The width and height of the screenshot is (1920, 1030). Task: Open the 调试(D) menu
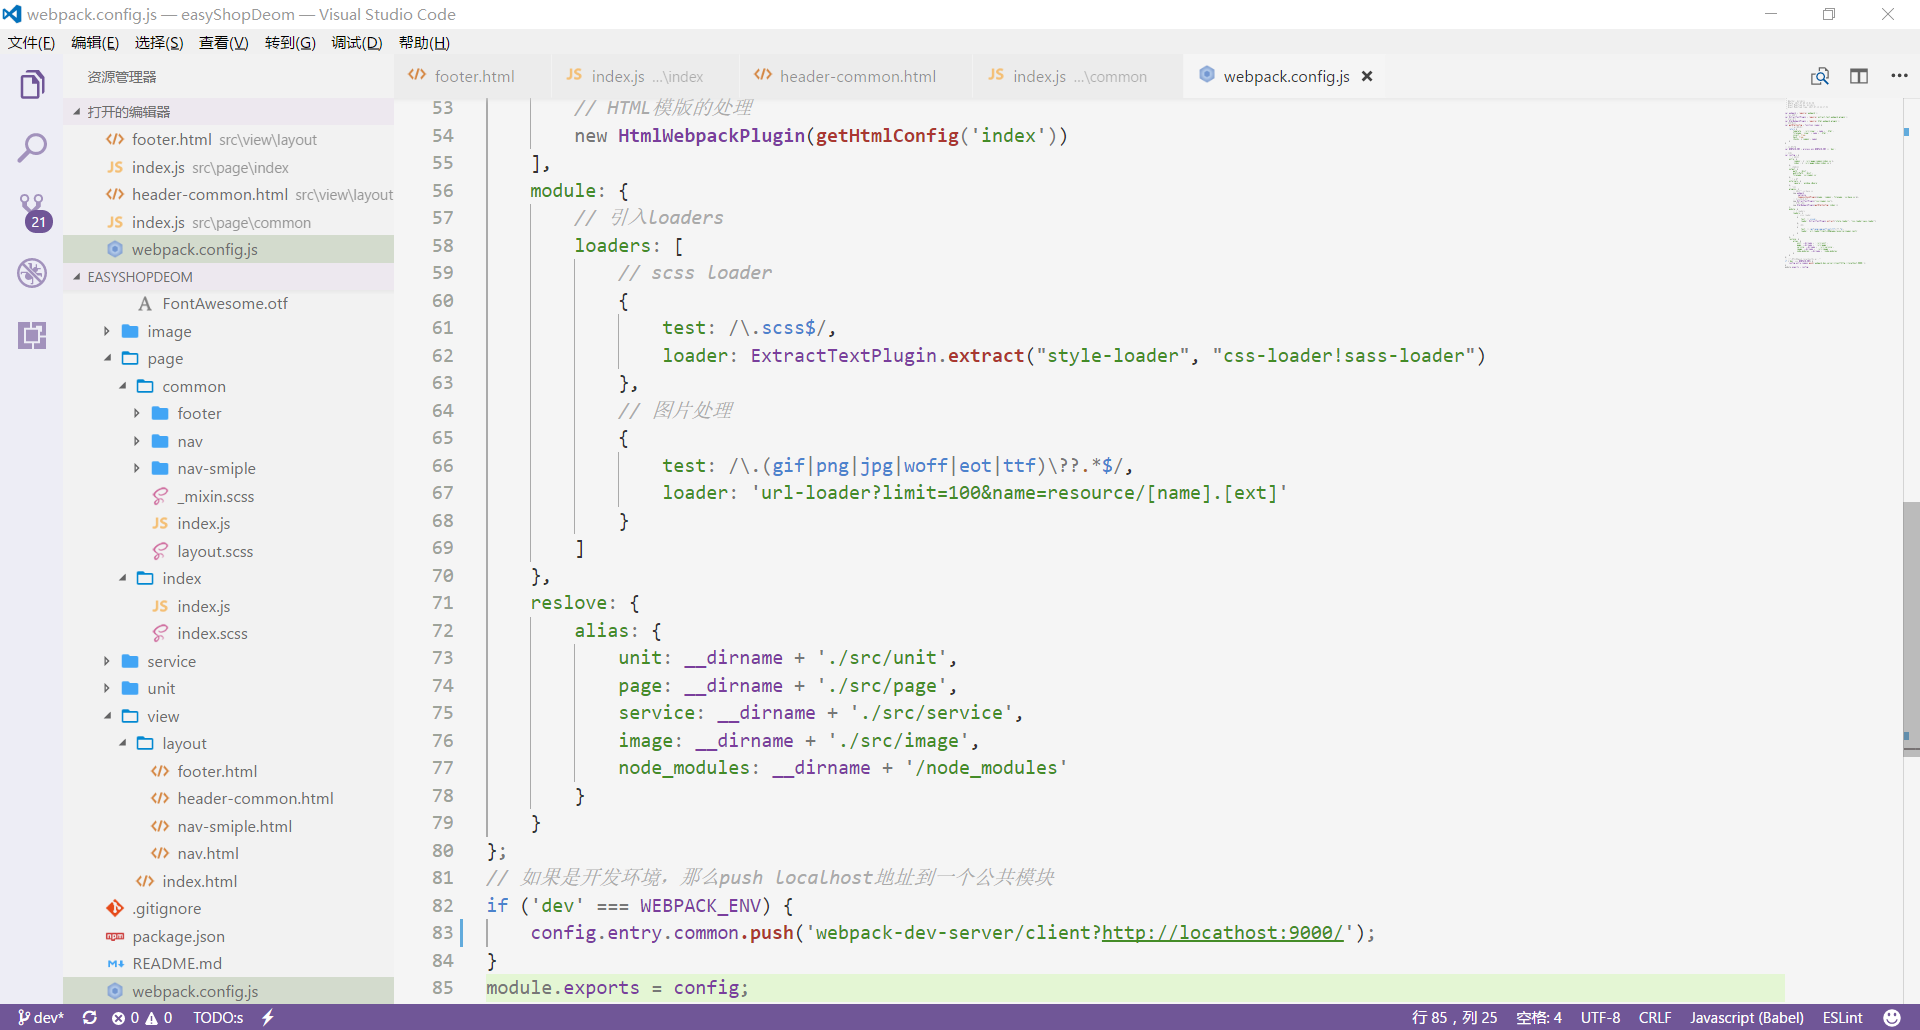coord(357,43)
